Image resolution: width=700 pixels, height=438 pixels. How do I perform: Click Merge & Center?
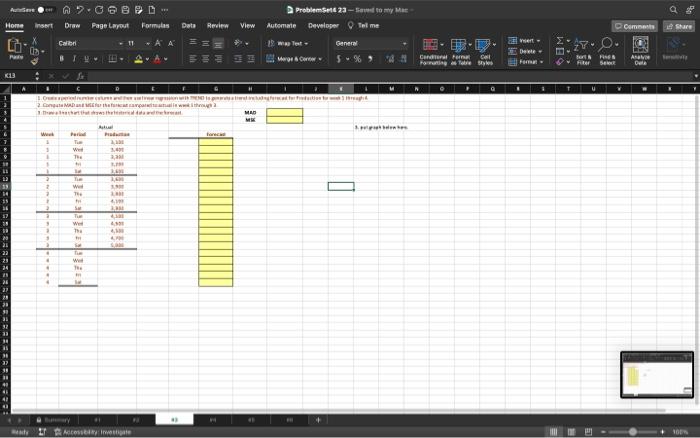294,59
